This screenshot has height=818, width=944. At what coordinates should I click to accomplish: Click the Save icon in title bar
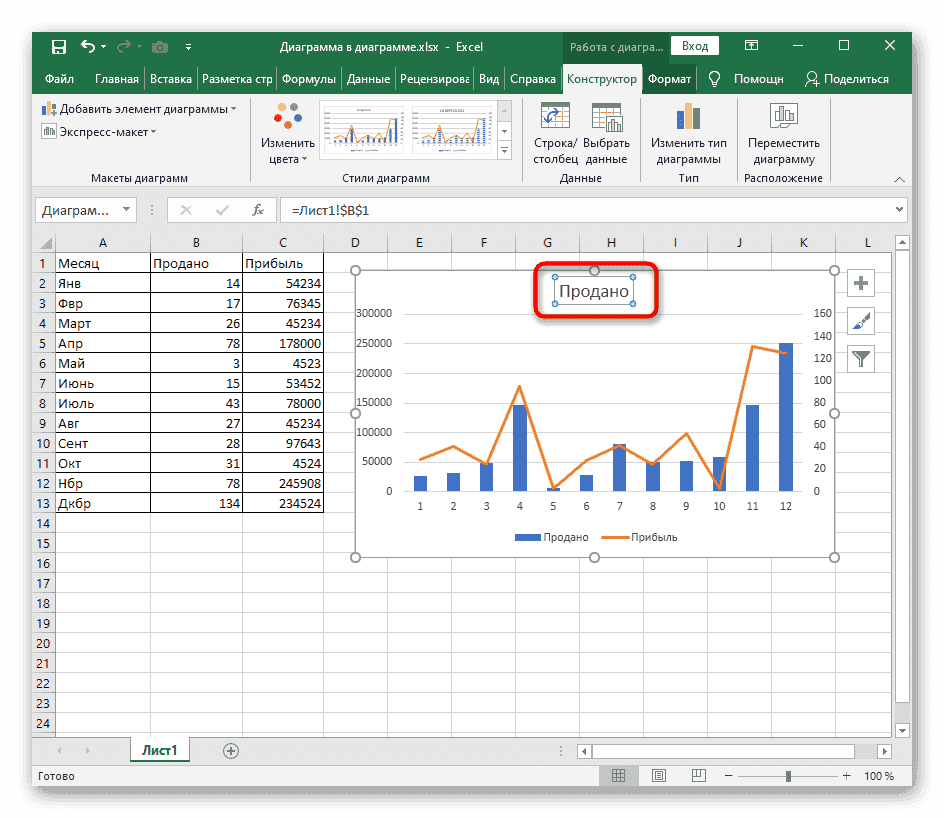tap(59, 46)
